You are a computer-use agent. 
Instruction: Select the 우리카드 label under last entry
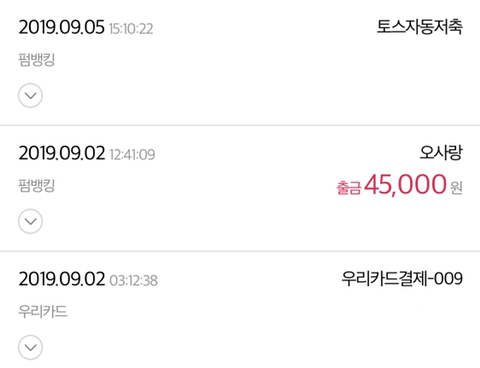click(x=43, y=312)
